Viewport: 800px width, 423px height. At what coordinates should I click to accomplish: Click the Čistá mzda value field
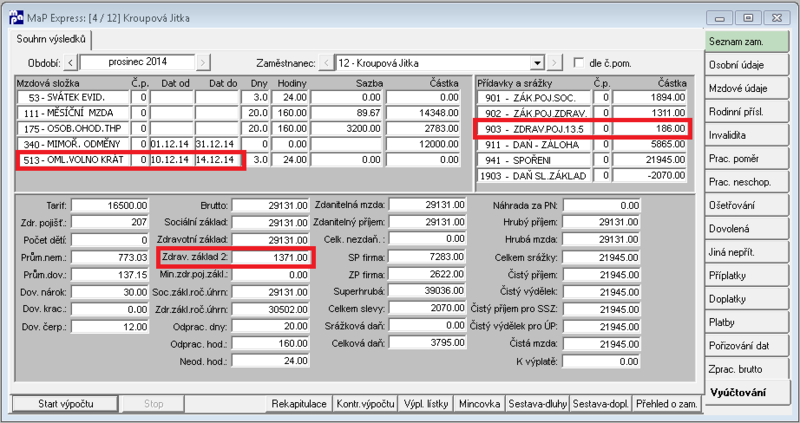point(602,344)
